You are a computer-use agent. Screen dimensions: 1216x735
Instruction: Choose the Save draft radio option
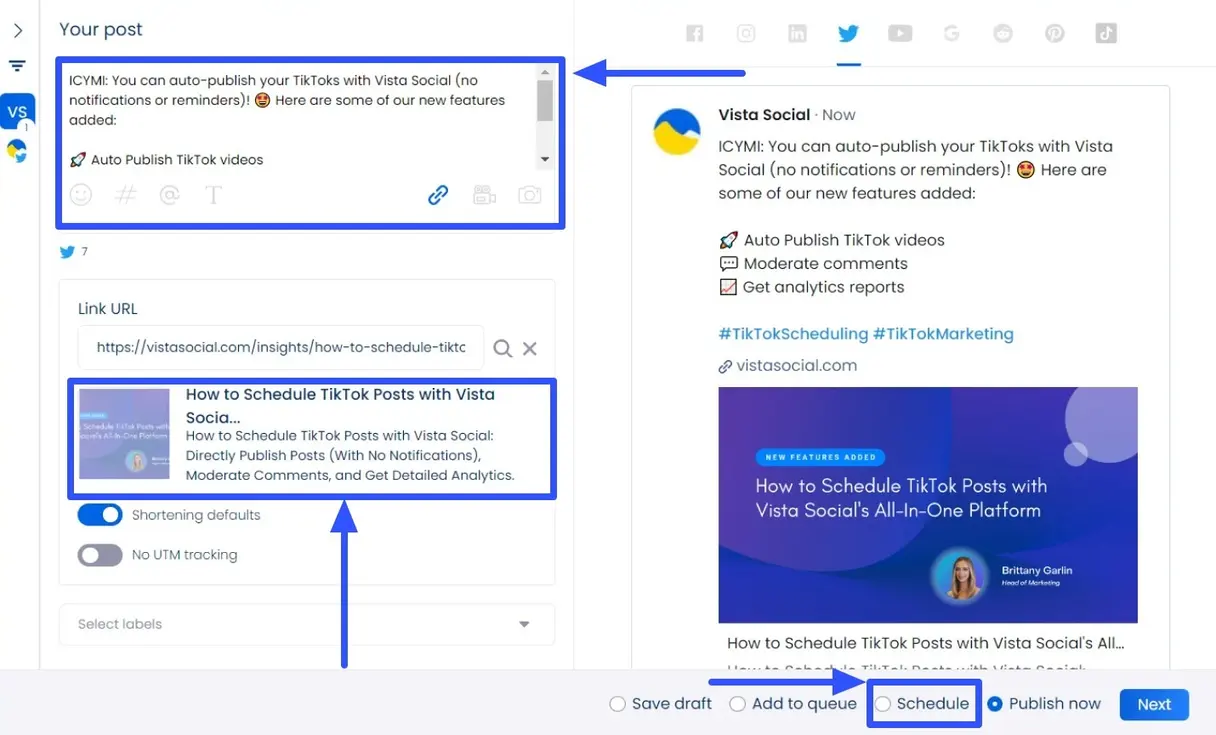617,704
